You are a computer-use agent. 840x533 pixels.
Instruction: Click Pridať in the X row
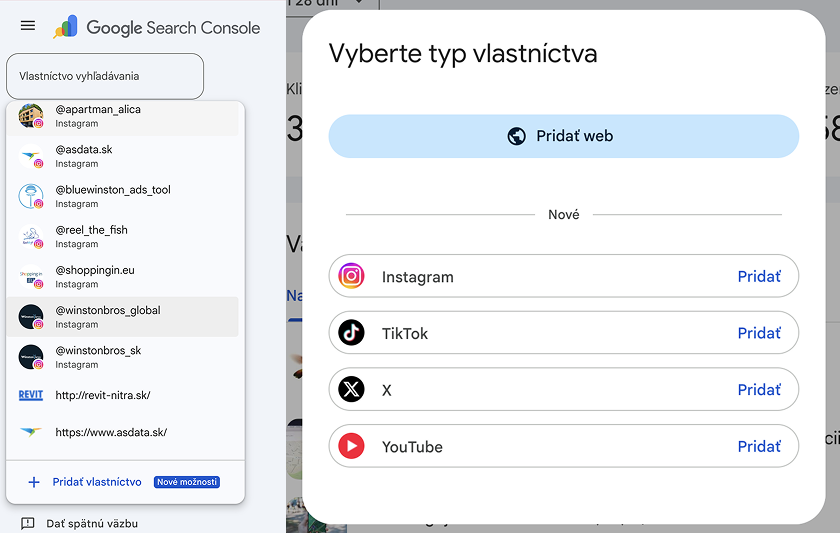759,389
